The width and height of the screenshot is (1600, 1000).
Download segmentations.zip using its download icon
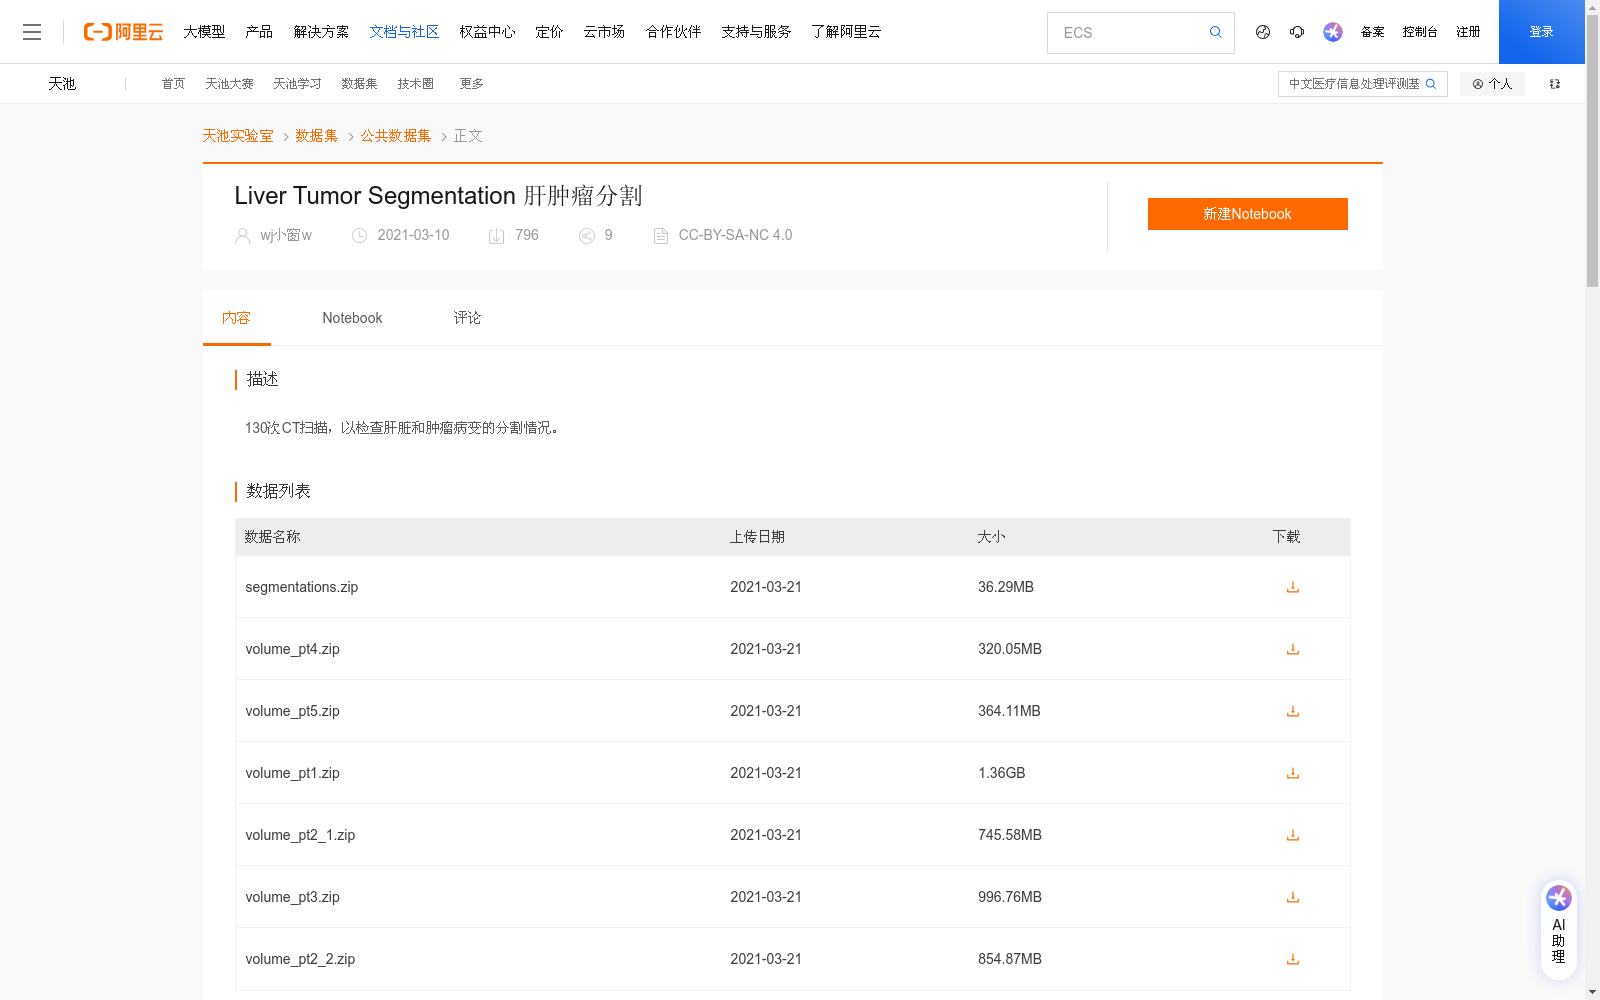pyautogui.click(x=1292, y=587)
